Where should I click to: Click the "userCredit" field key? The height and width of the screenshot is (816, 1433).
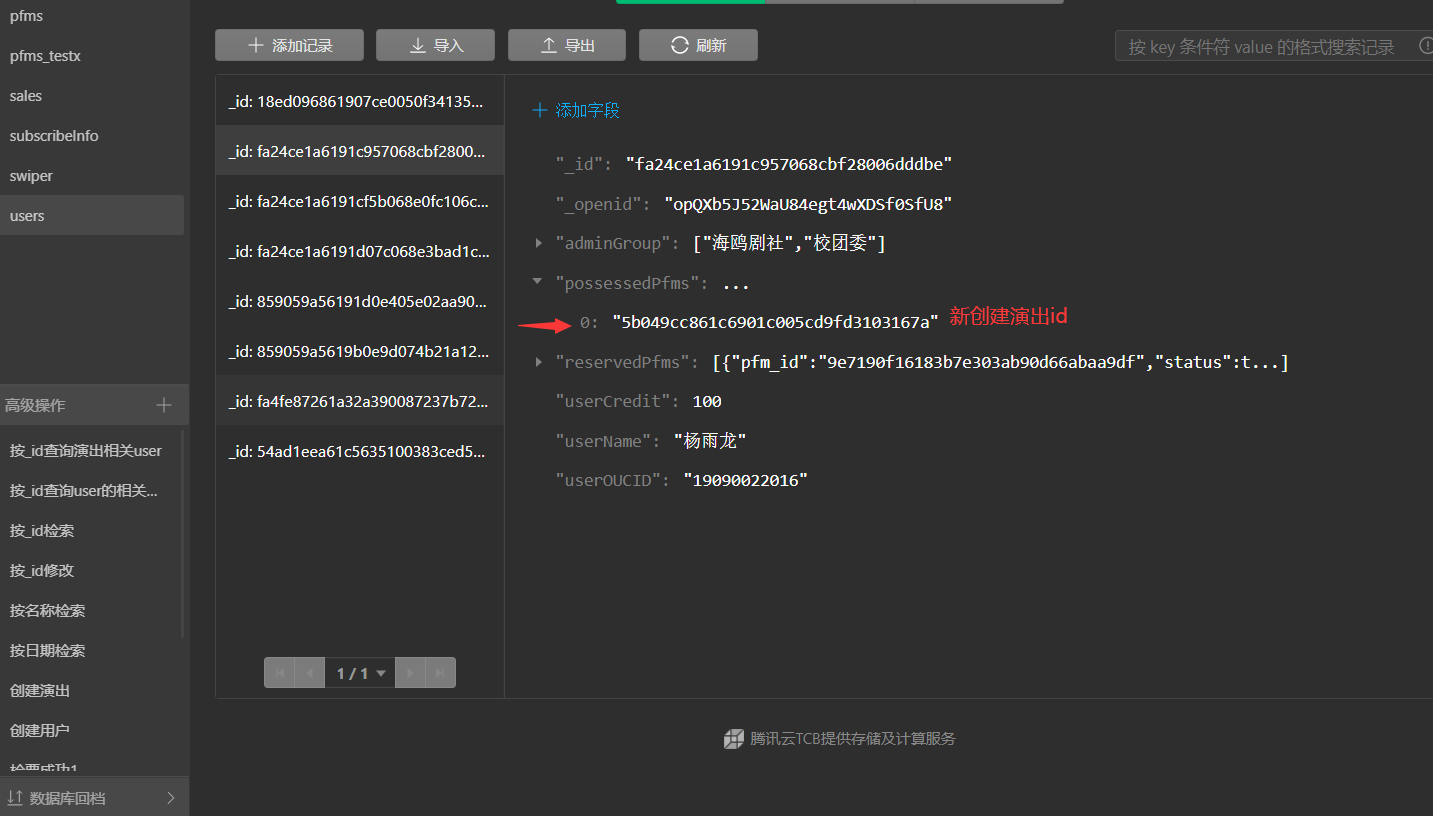[614, 401]
